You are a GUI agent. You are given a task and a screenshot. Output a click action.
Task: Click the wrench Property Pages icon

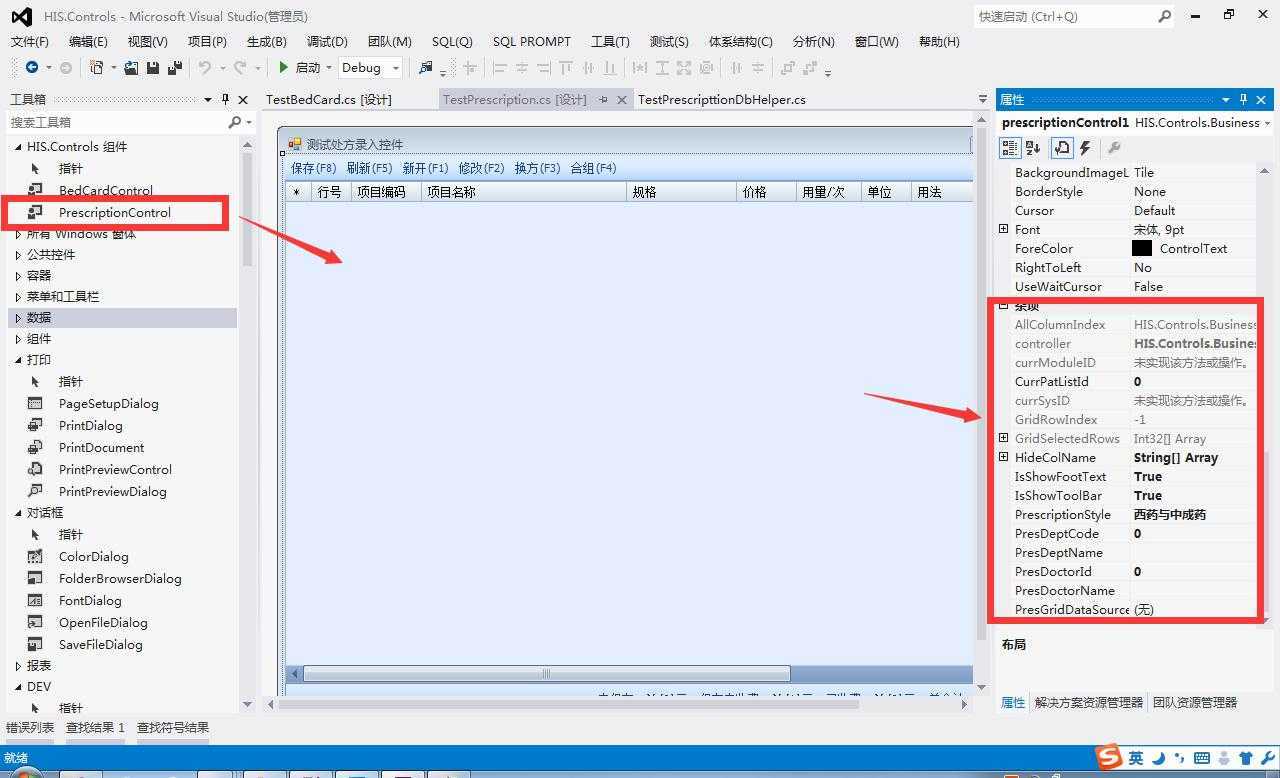(x=1114, y=148)
